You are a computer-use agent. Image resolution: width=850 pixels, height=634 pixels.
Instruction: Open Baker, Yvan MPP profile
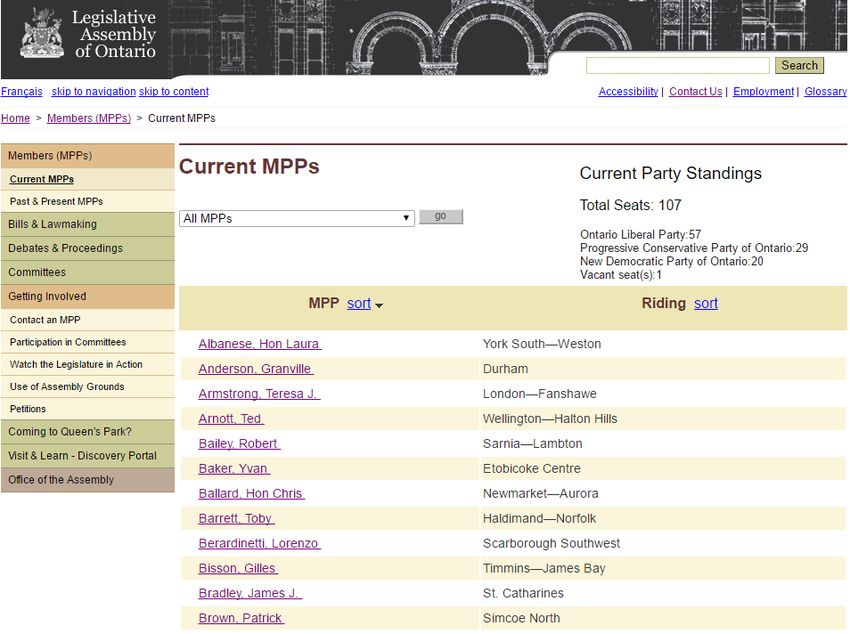click(234, 469)
